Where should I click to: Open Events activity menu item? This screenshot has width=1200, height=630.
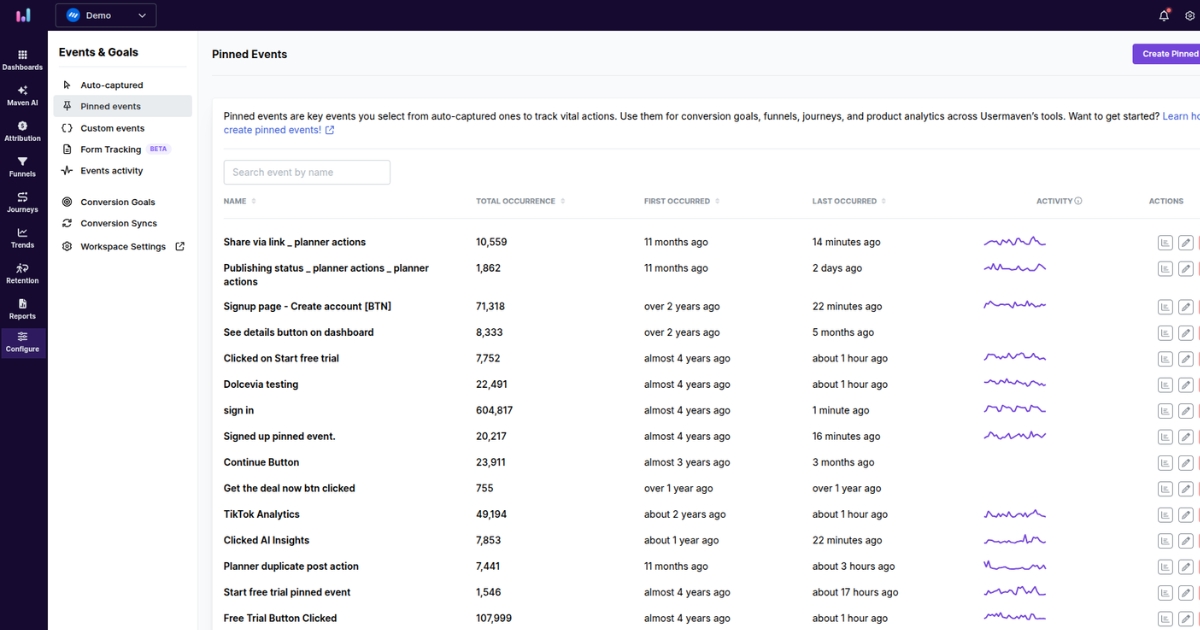122,171
